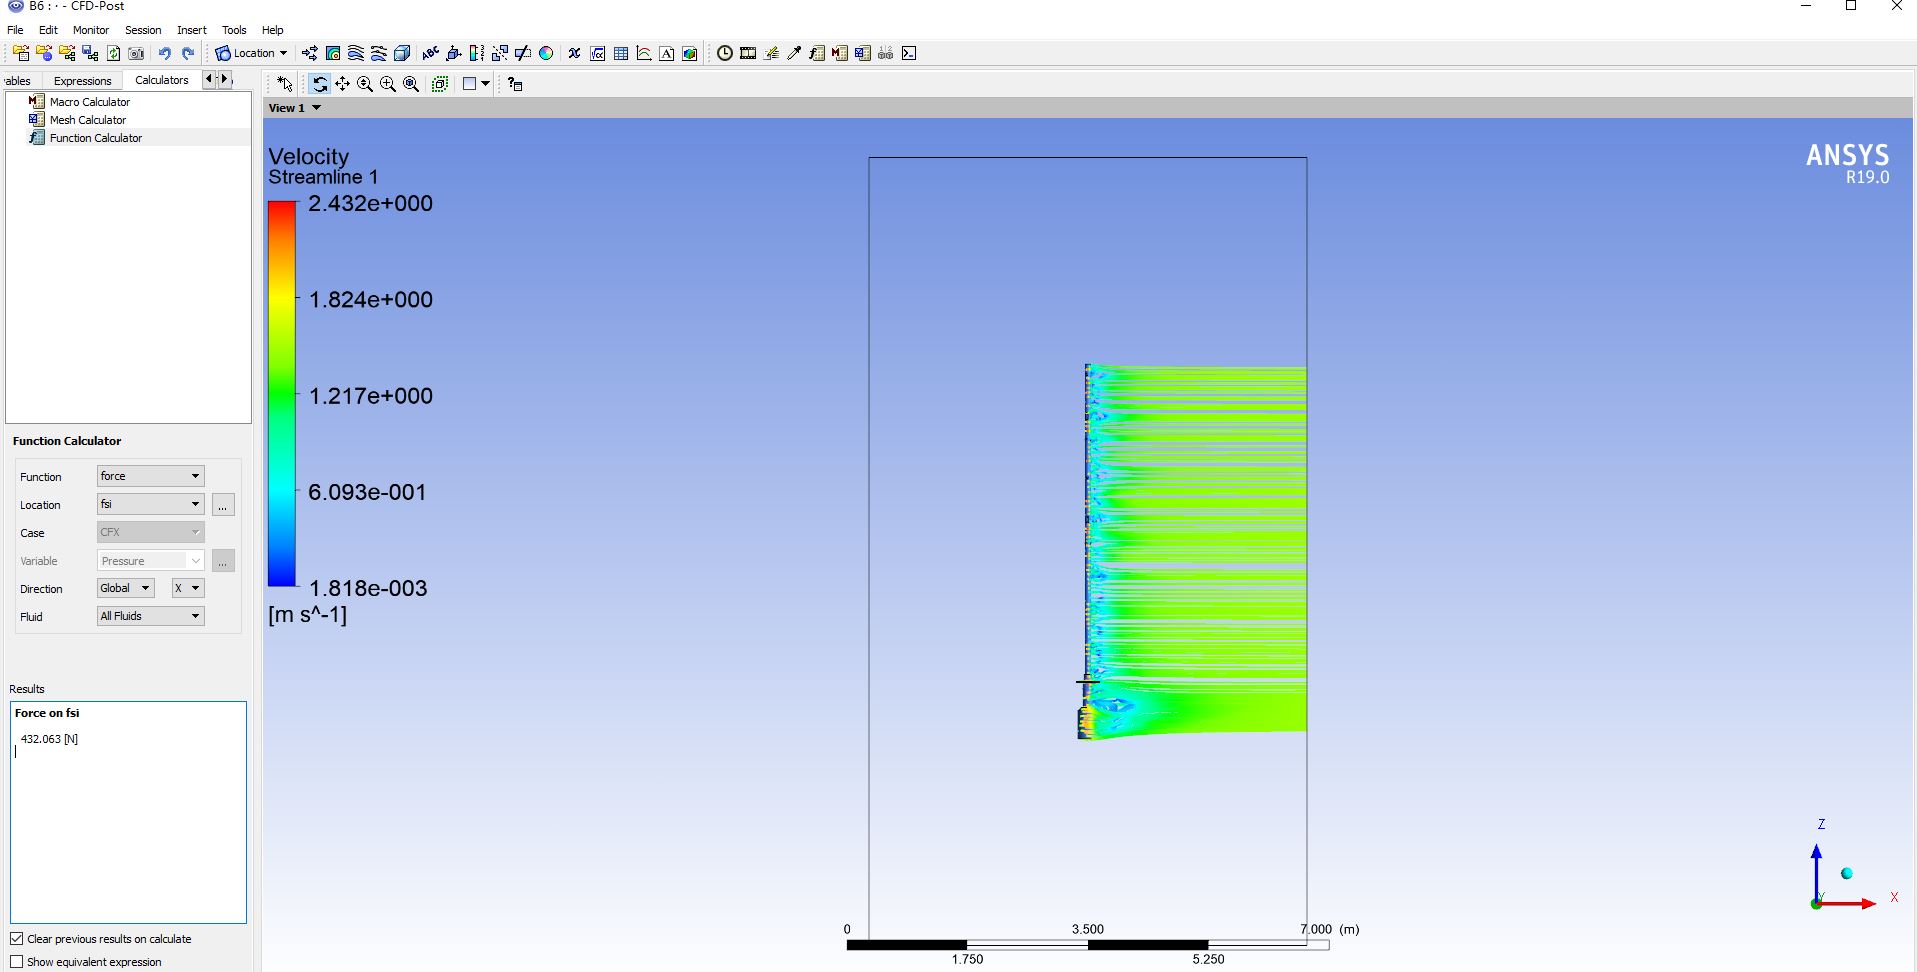Insert a Volume Rendering object
The image size is (1917, 972).
click(402, 53)
